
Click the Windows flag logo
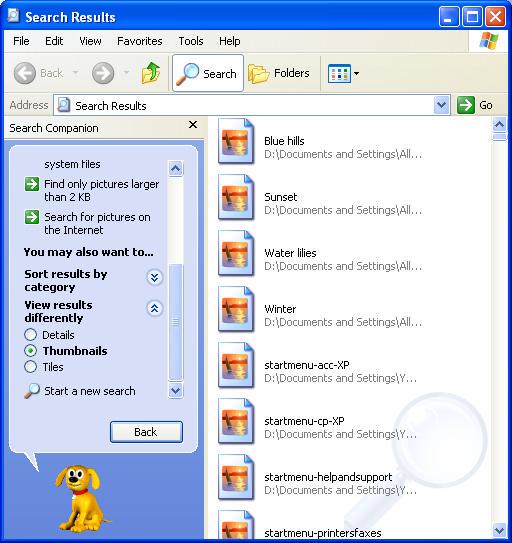489,41
